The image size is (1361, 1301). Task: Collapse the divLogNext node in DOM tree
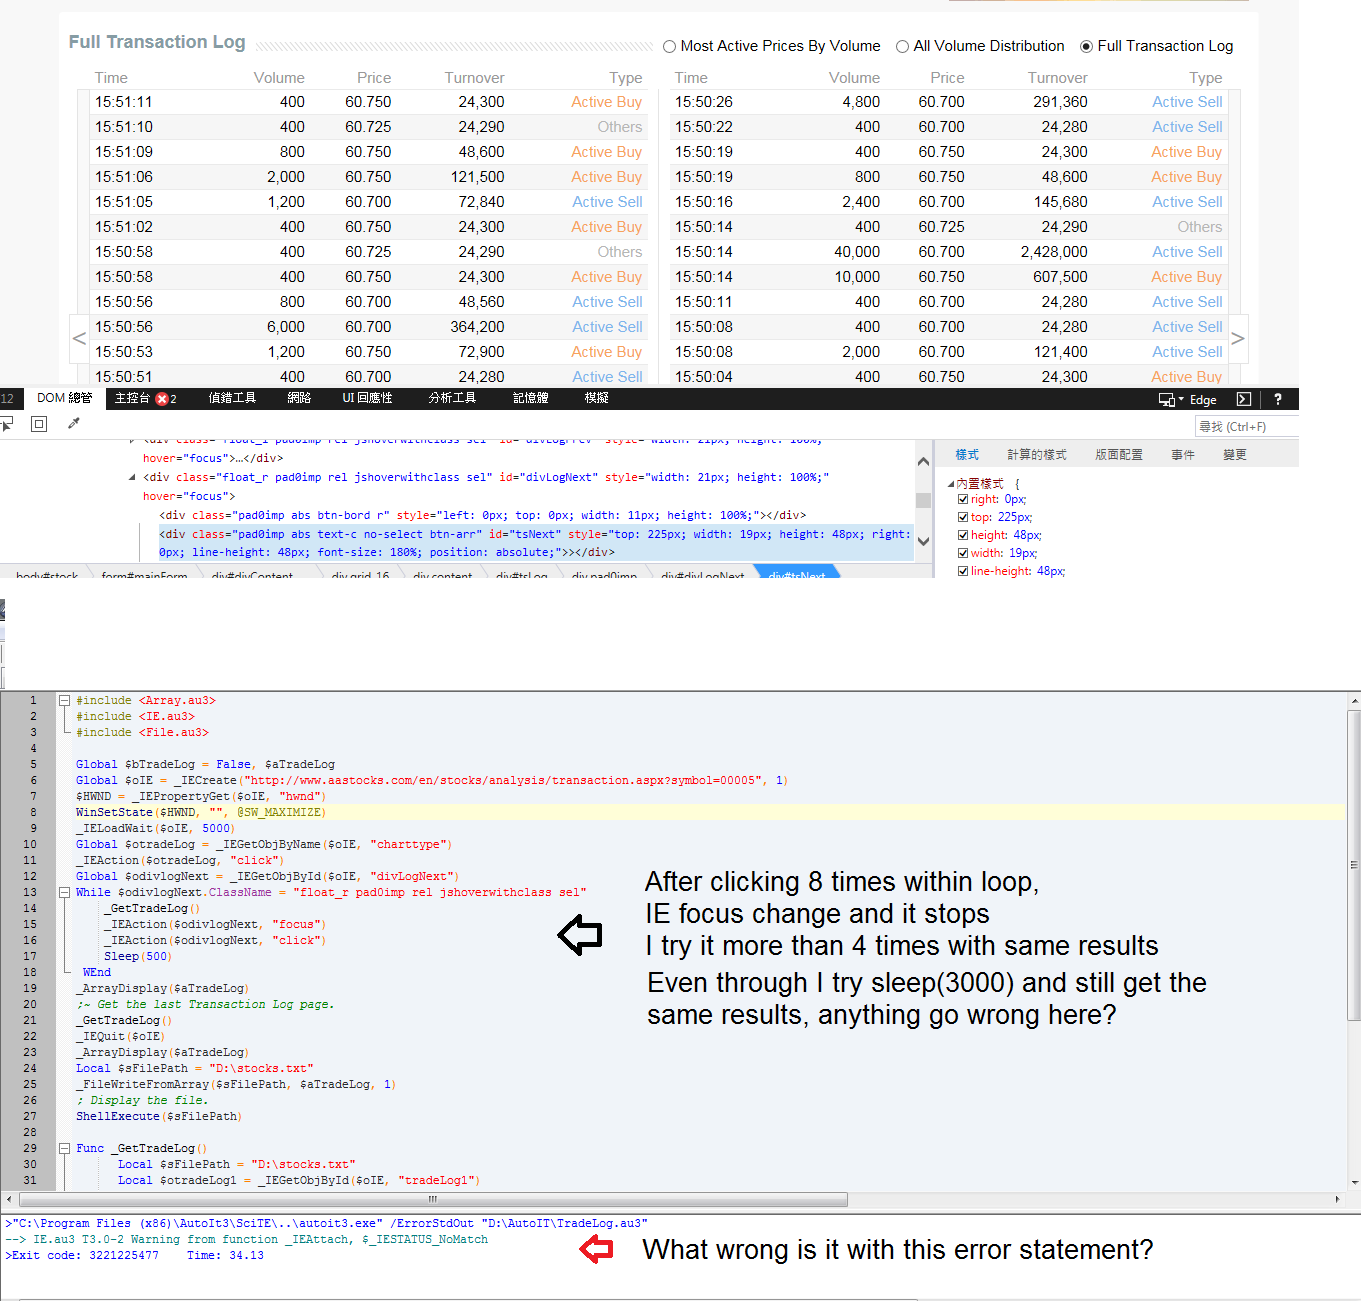(x=132, y=478)
